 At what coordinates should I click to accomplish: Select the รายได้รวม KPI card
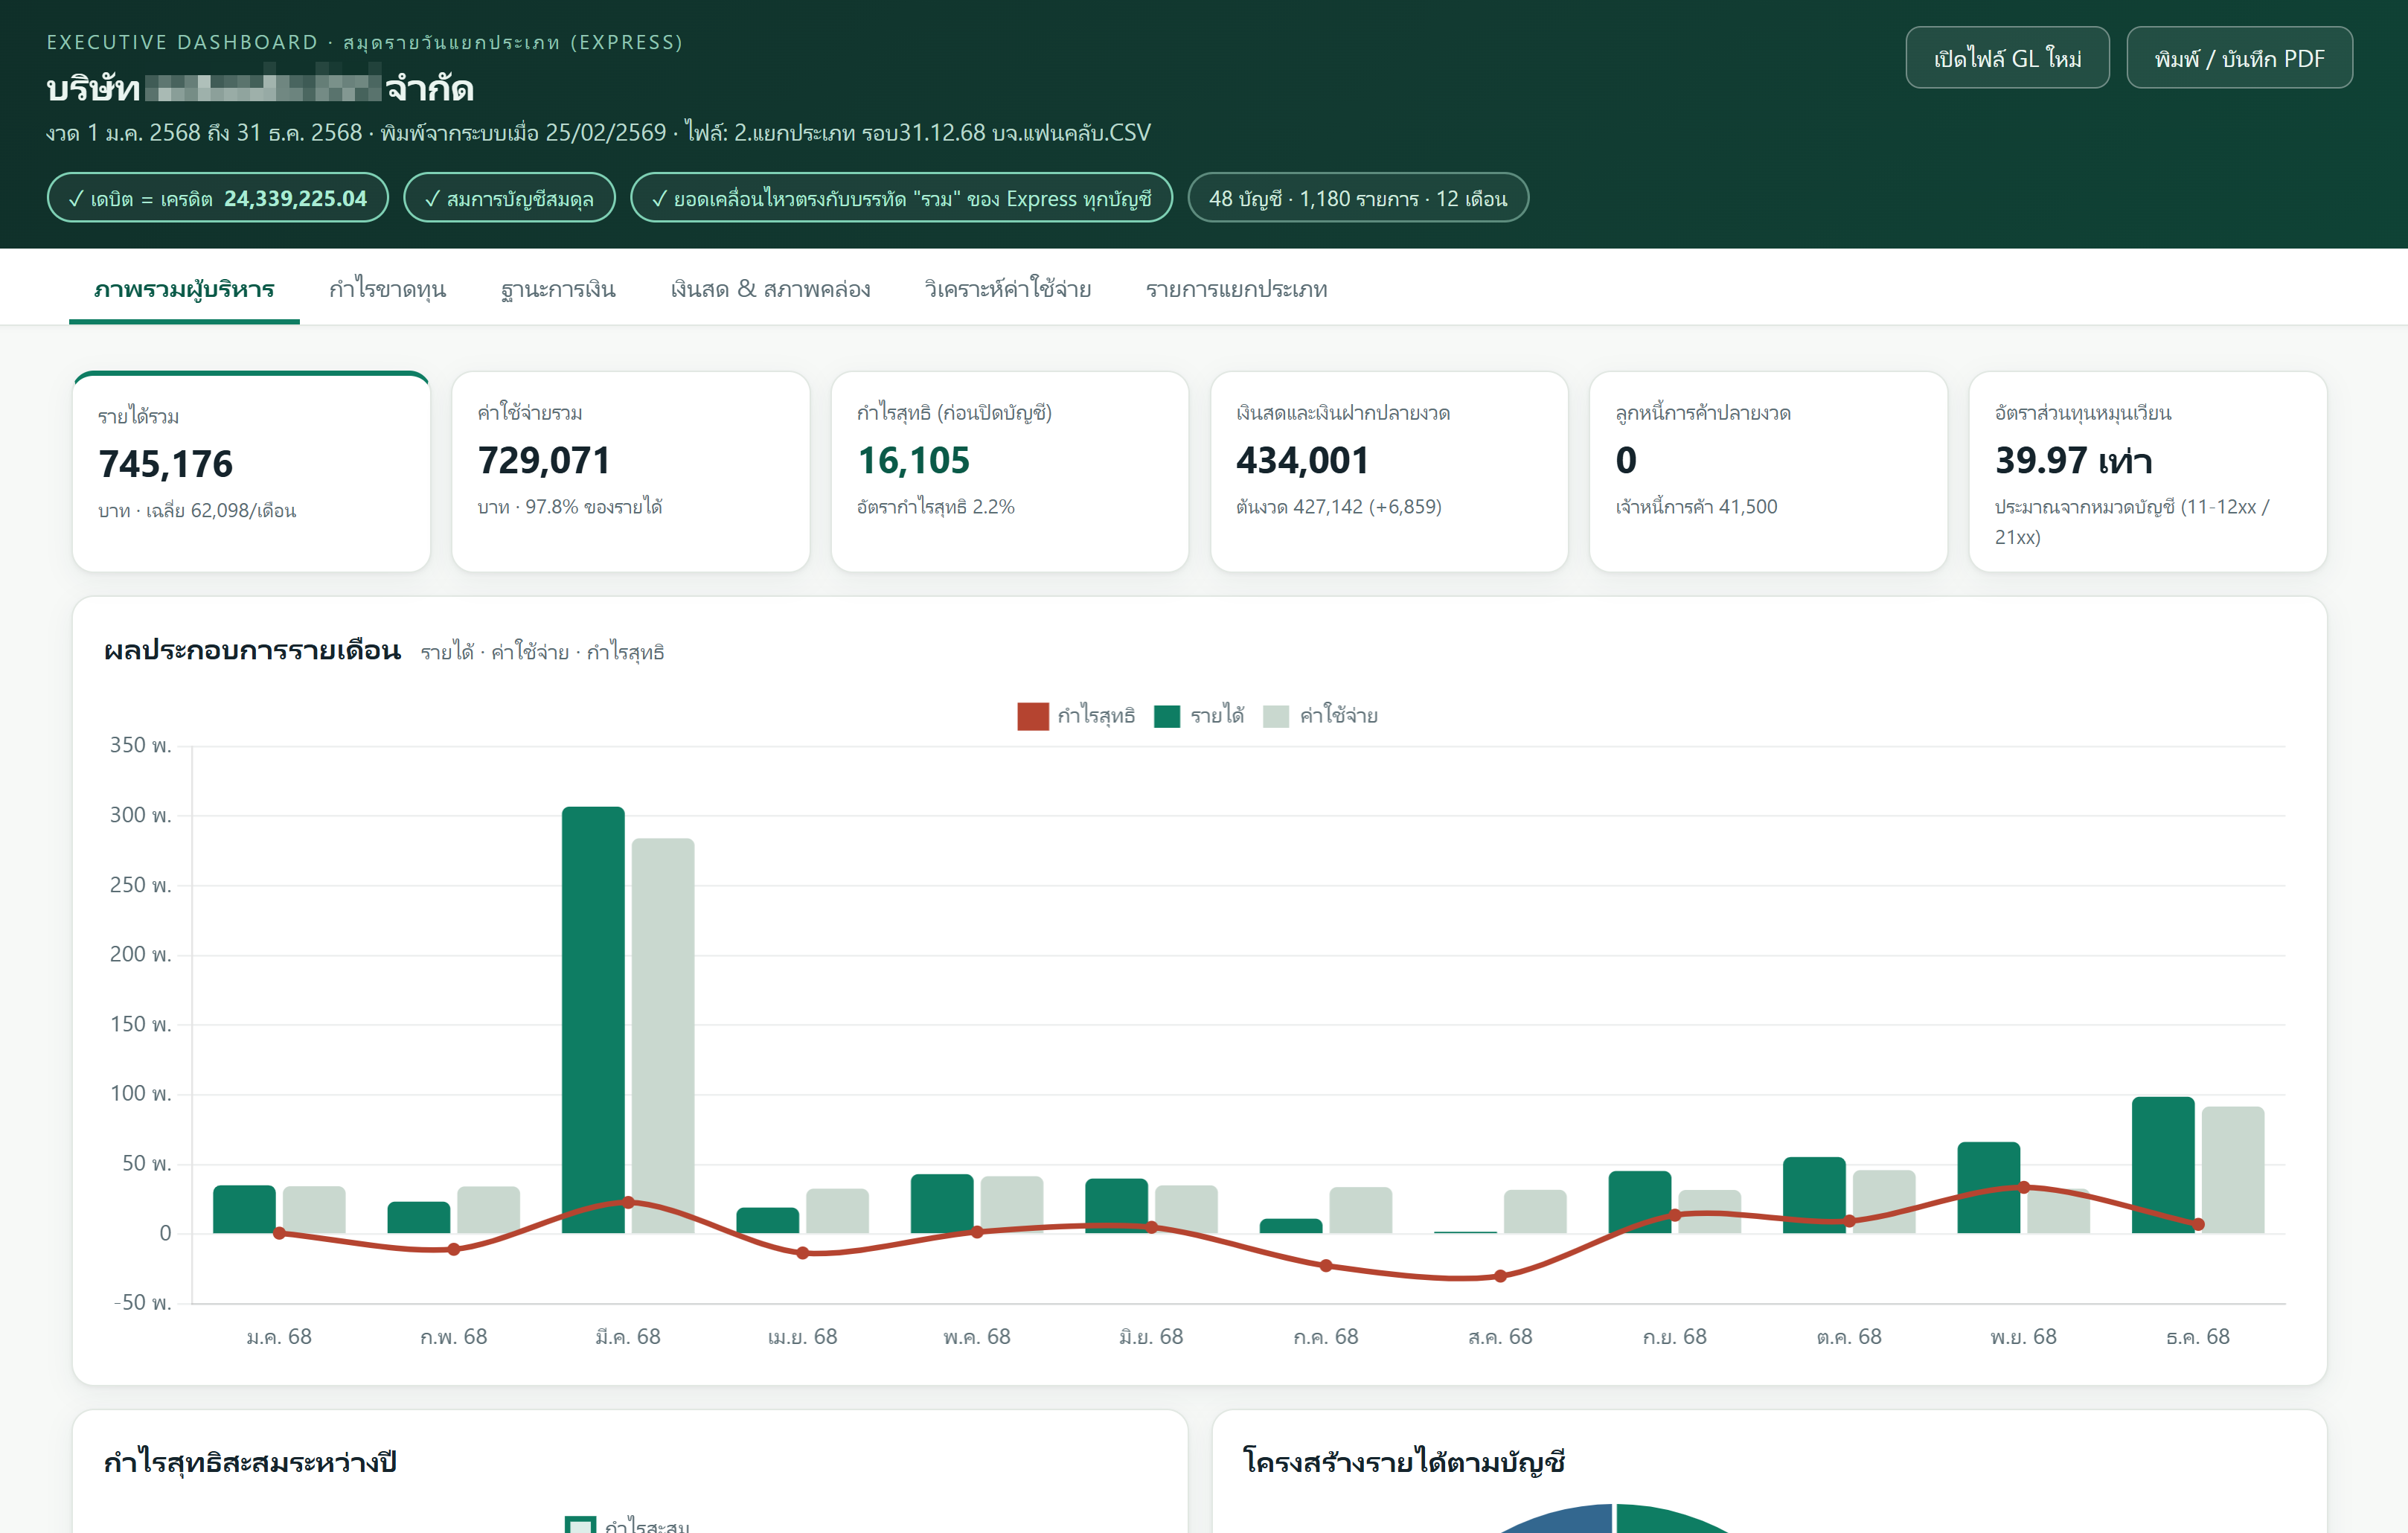point(251,471)
